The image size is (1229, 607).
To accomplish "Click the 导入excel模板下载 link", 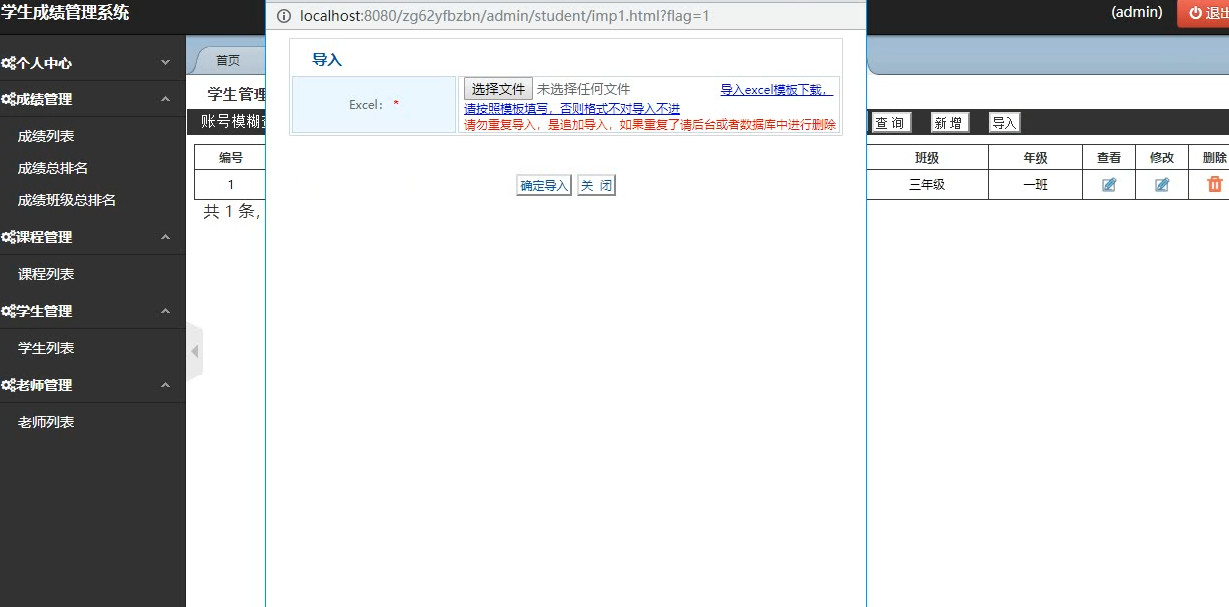I will click(776, 90).
